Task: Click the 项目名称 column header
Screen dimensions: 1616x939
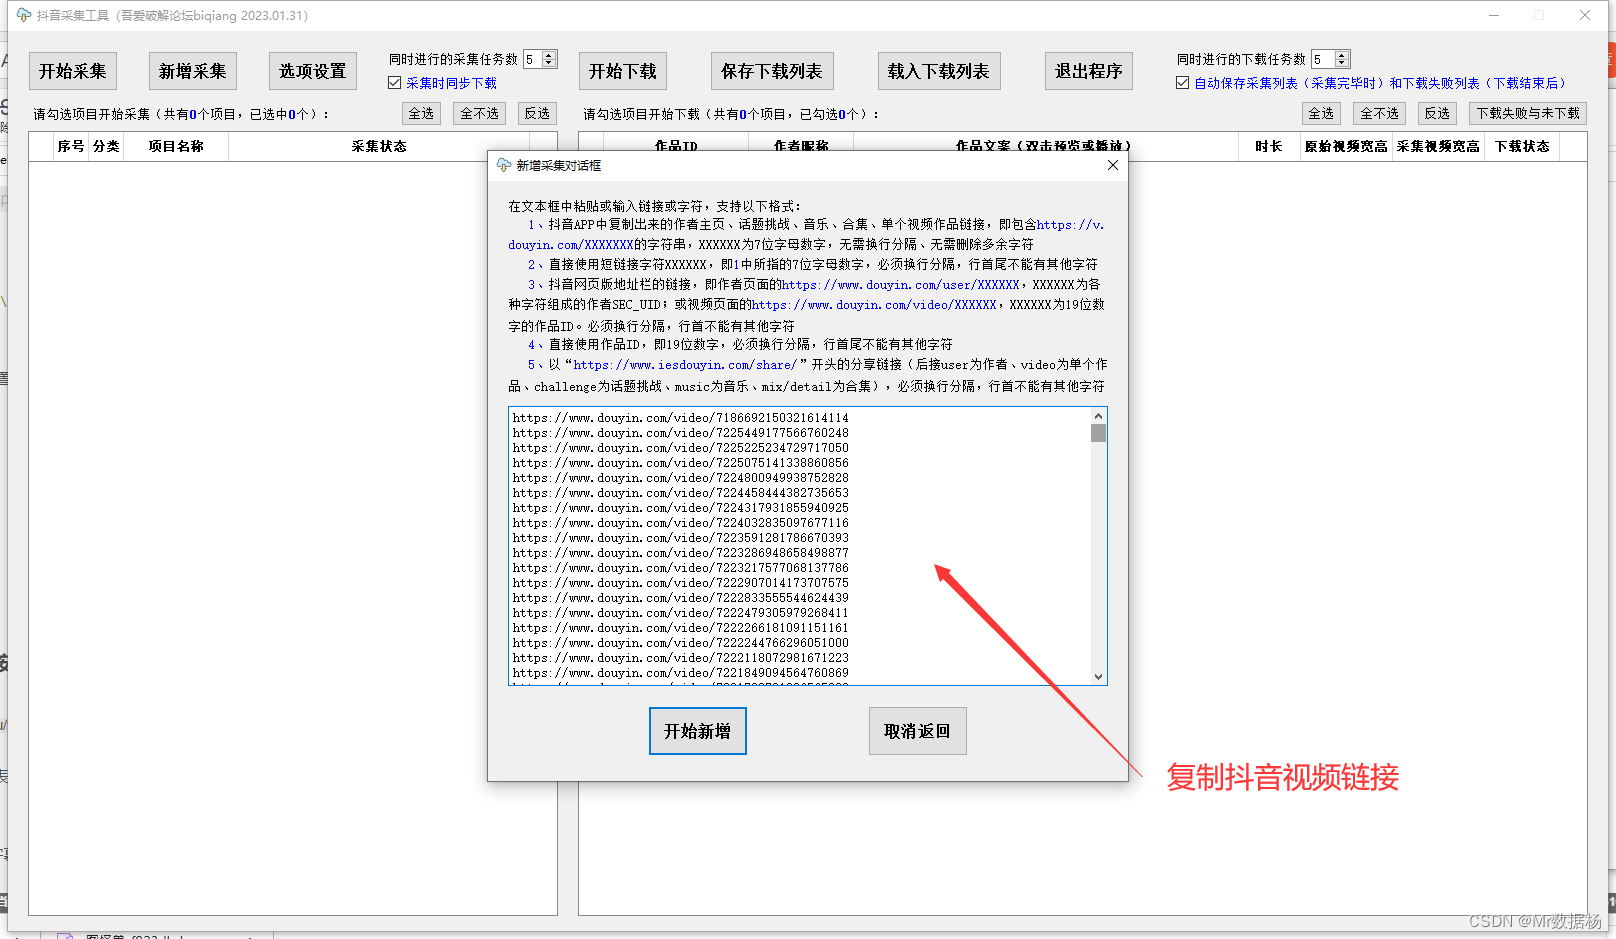Action: point(176,146)
